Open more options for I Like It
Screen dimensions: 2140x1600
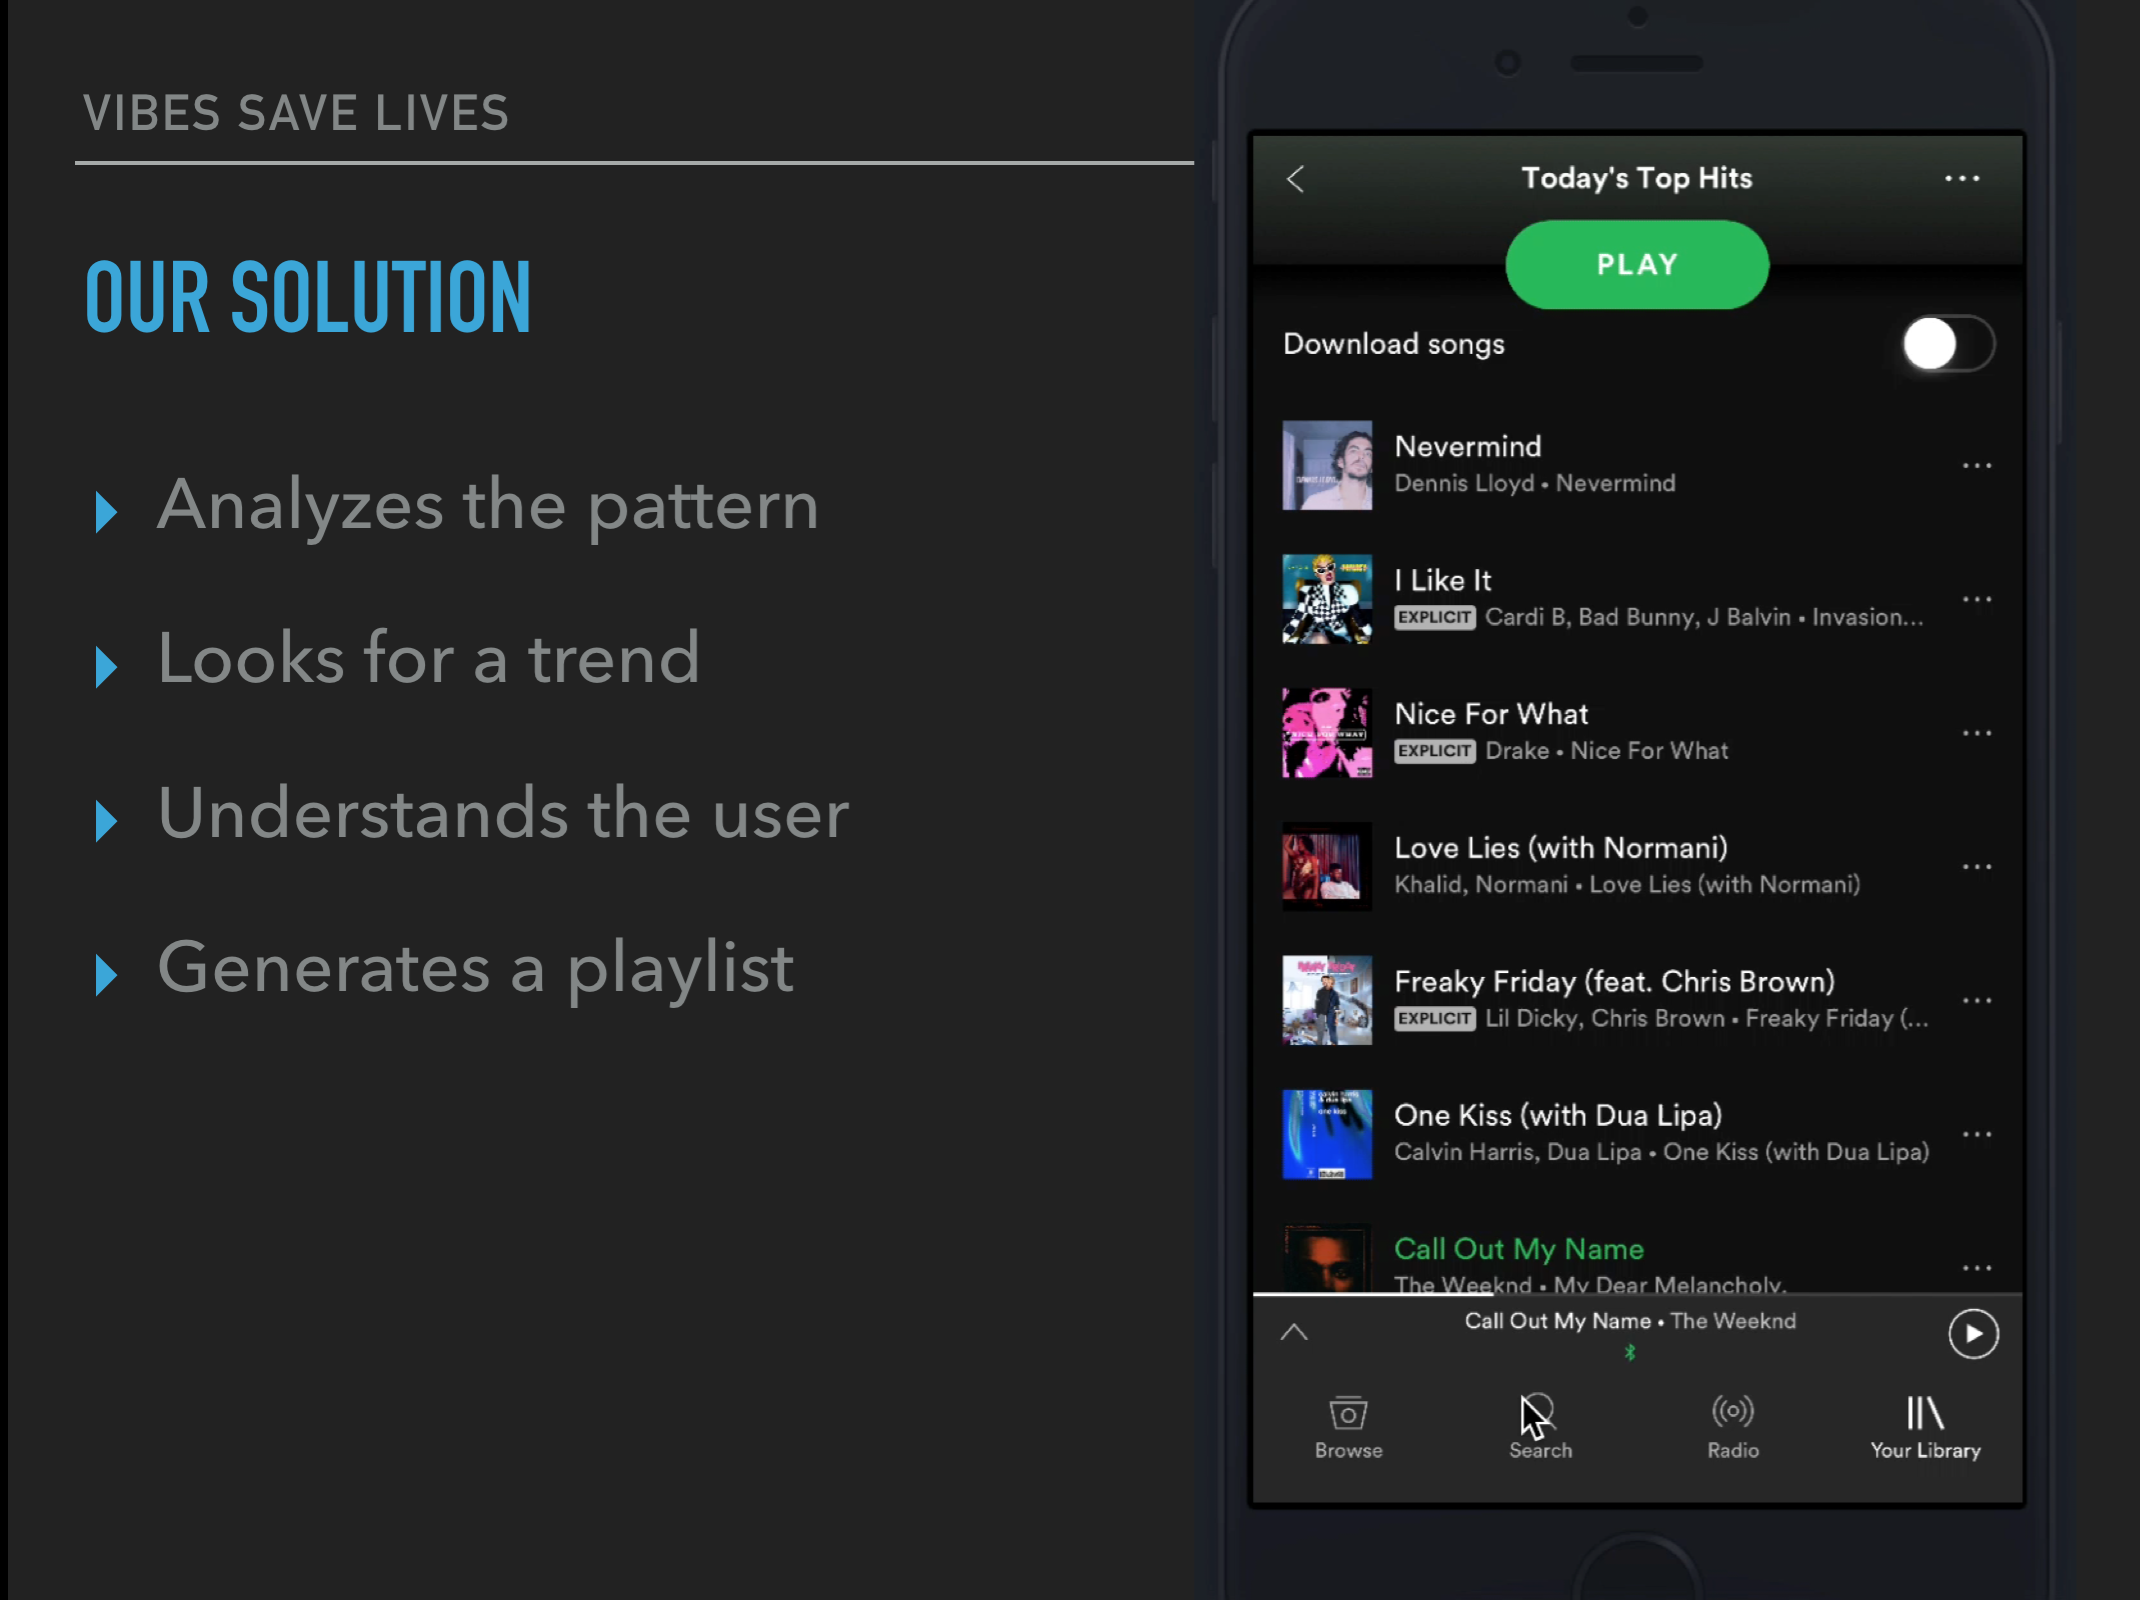pos(1976,600)
